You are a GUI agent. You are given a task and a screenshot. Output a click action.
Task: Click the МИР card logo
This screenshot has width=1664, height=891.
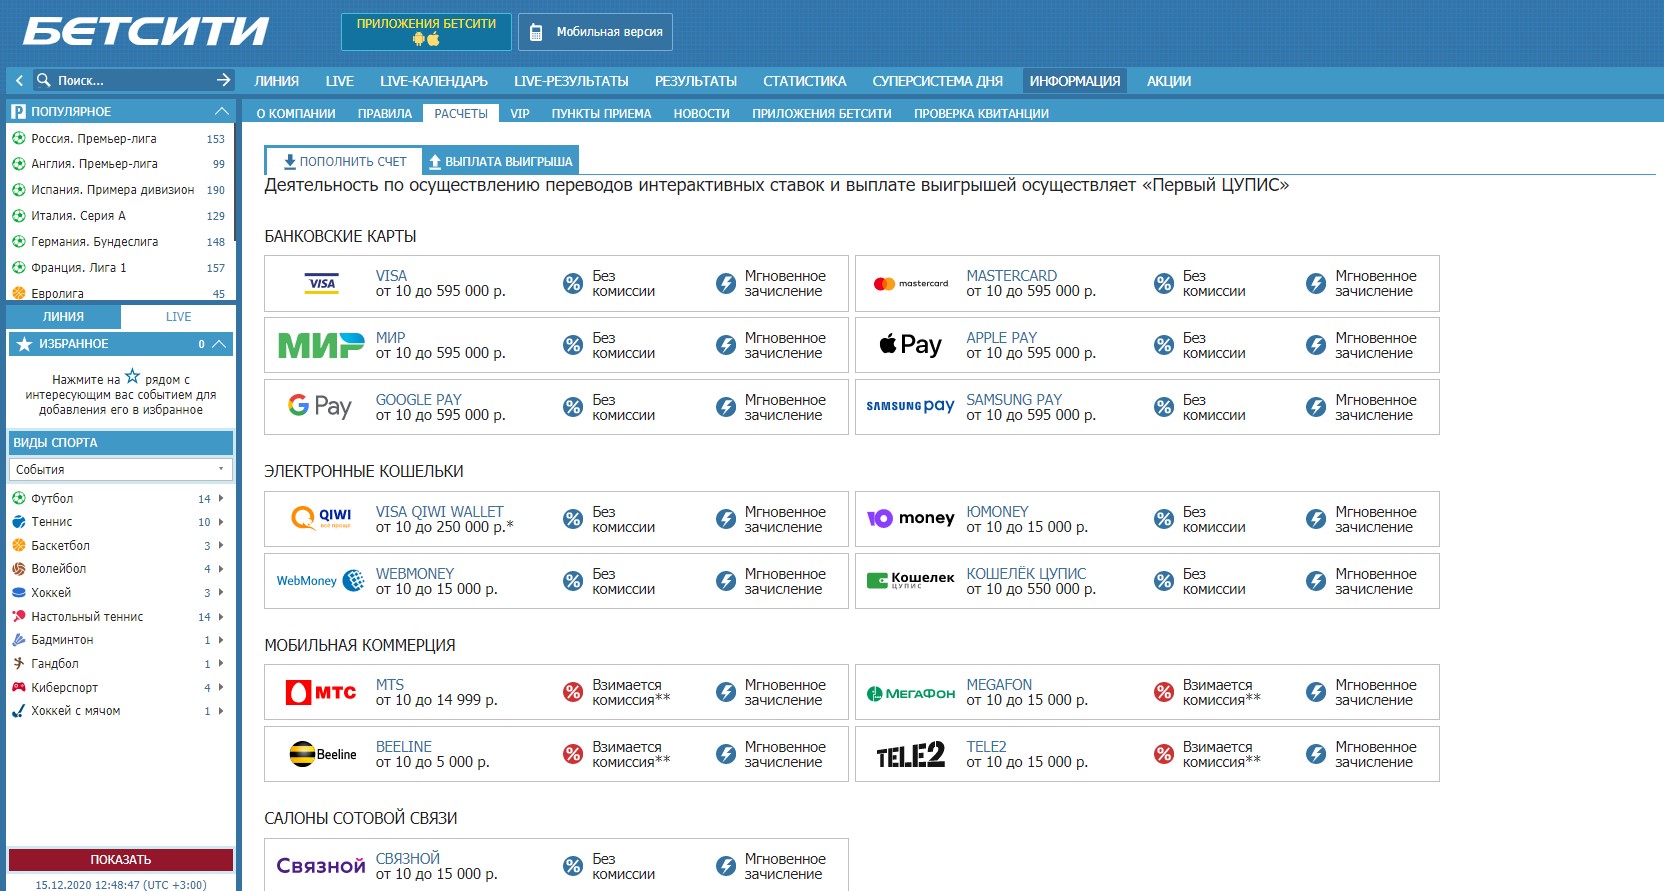coord(321,345)
